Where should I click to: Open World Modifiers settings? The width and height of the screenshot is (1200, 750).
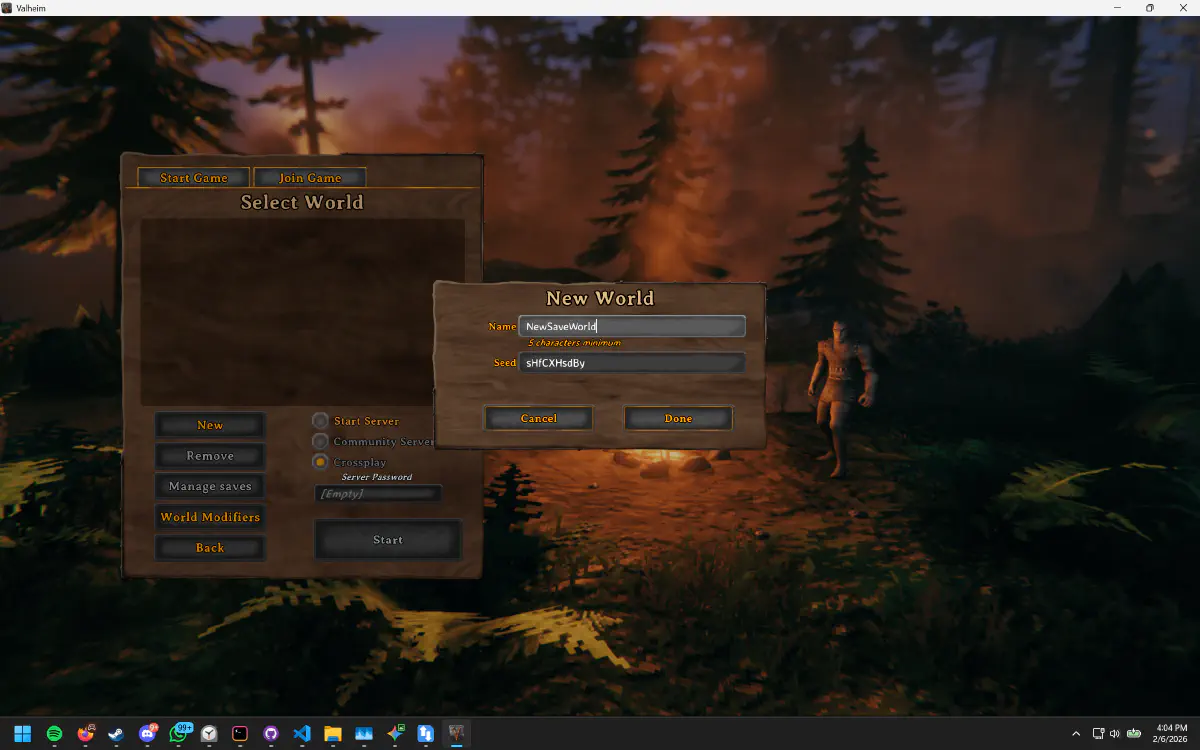click(210, 517)
